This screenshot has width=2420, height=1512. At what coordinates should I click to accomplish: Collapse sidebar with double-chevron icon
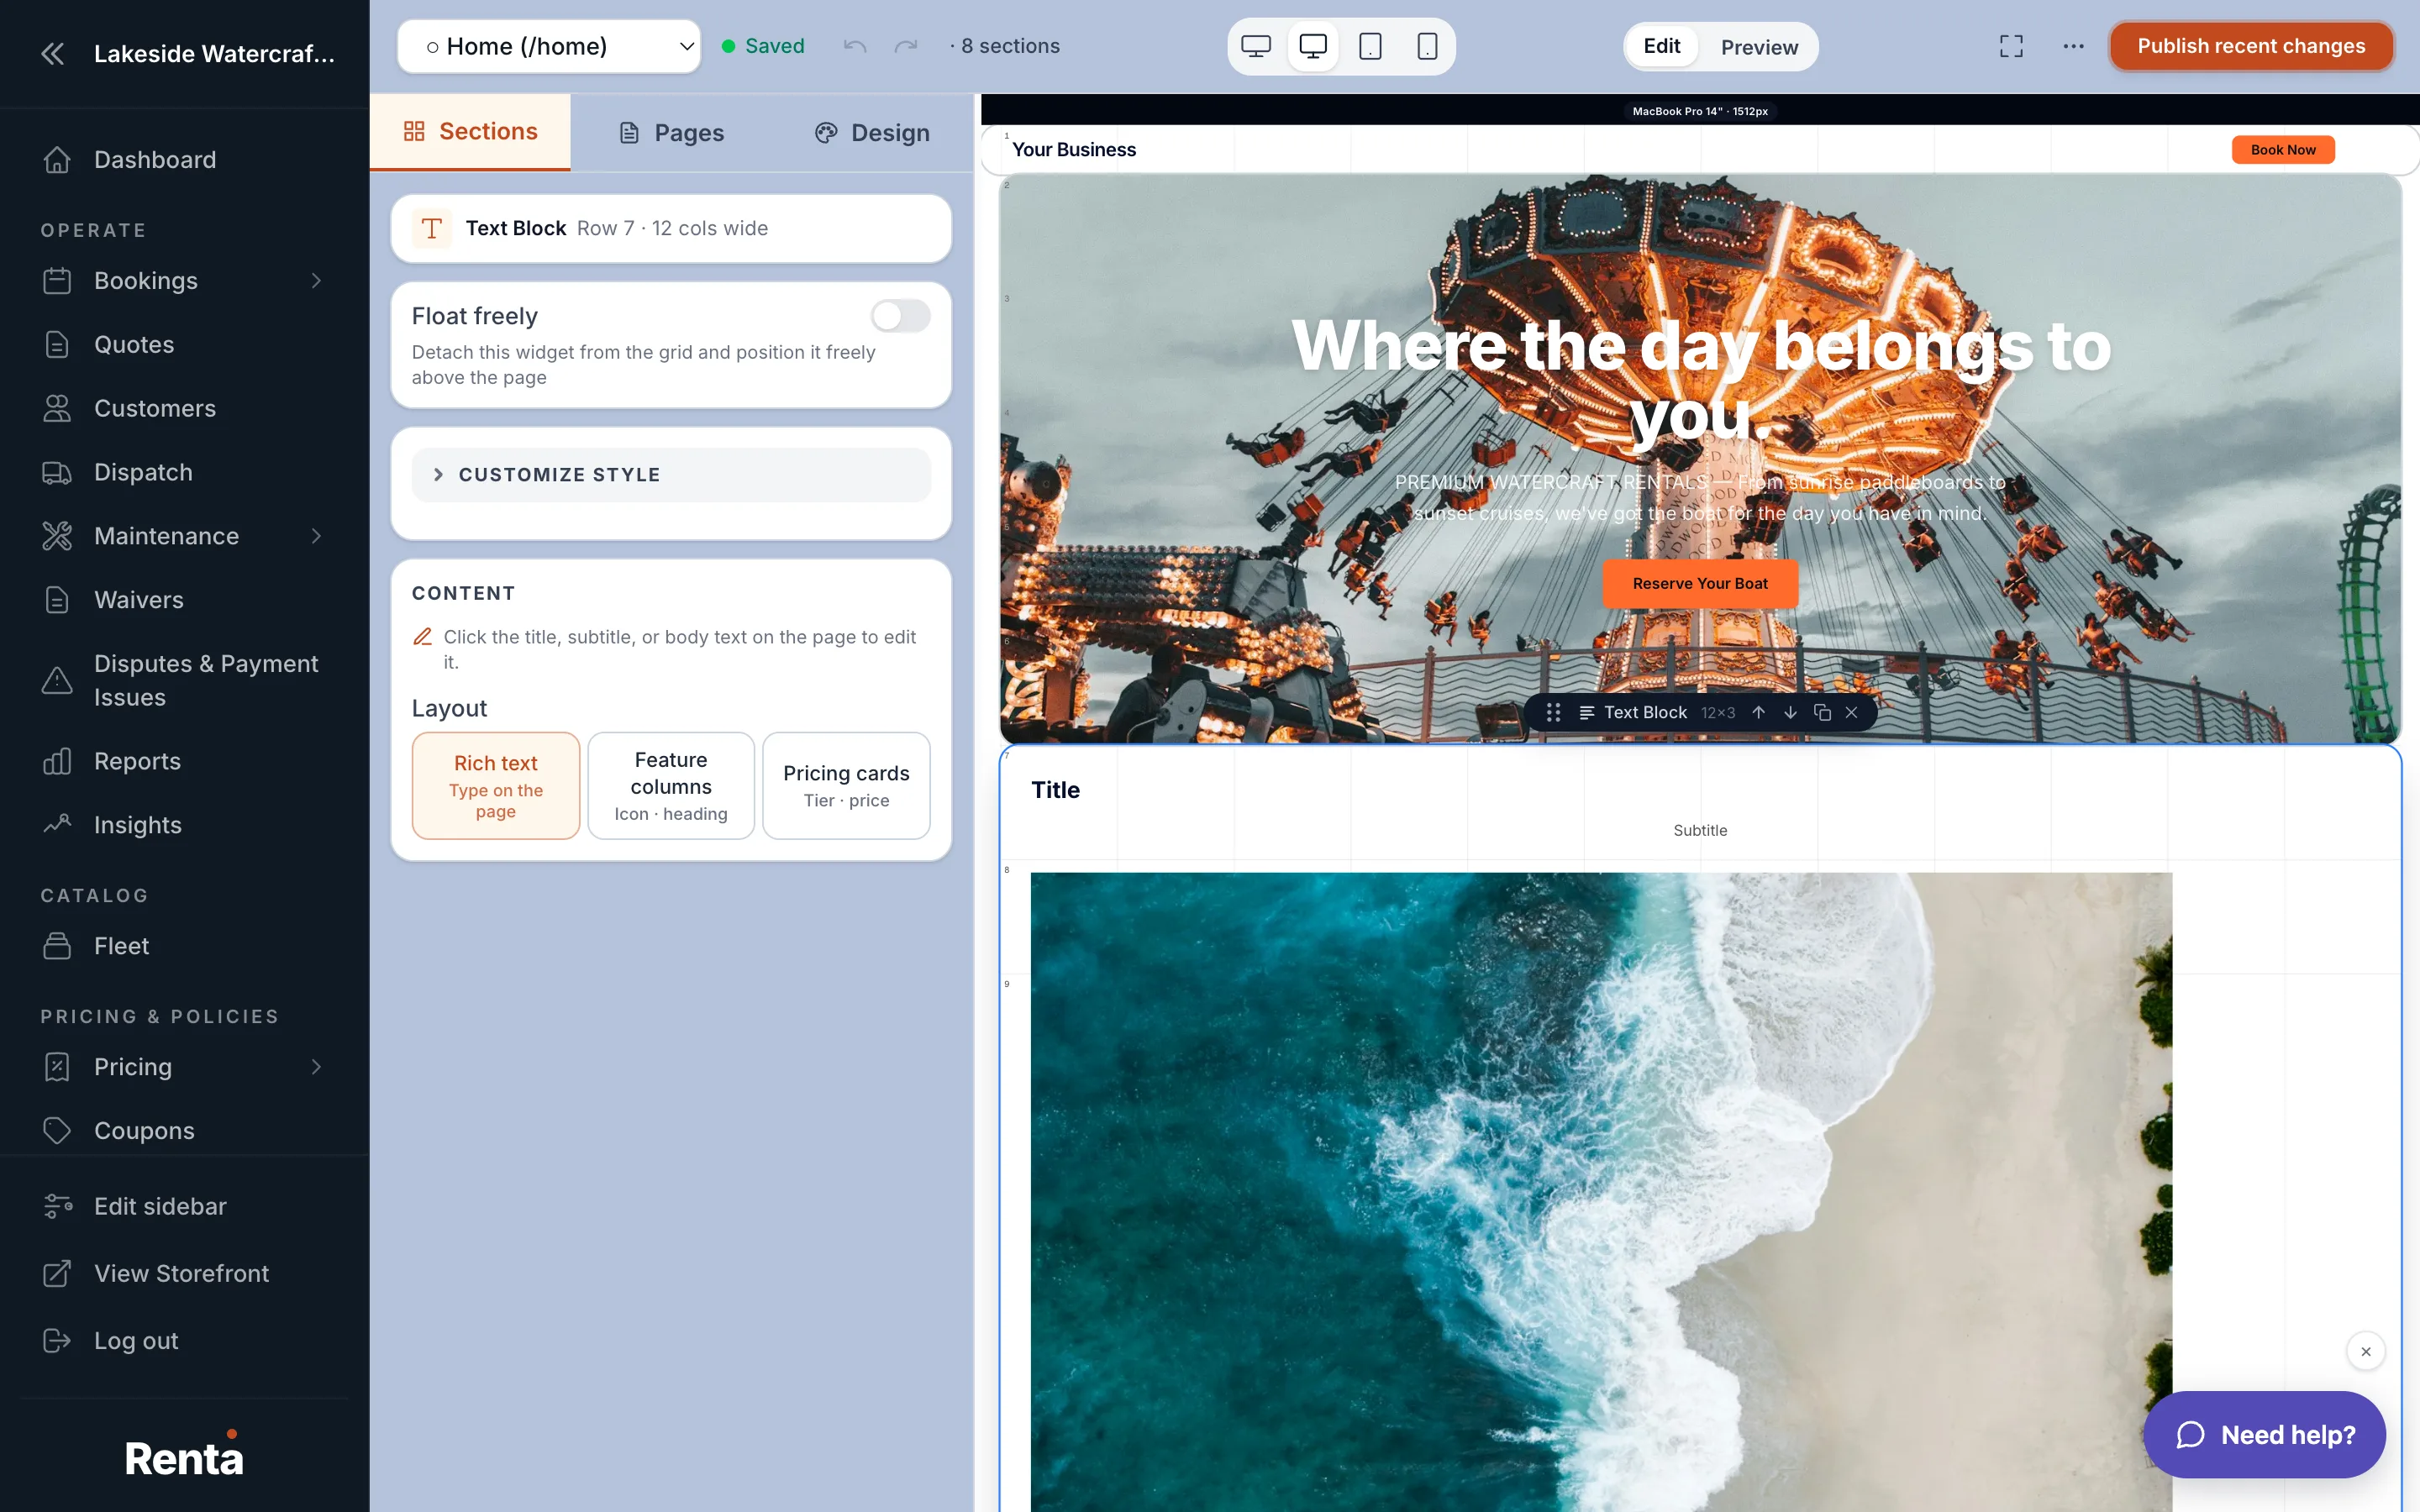tap(53, 54)
